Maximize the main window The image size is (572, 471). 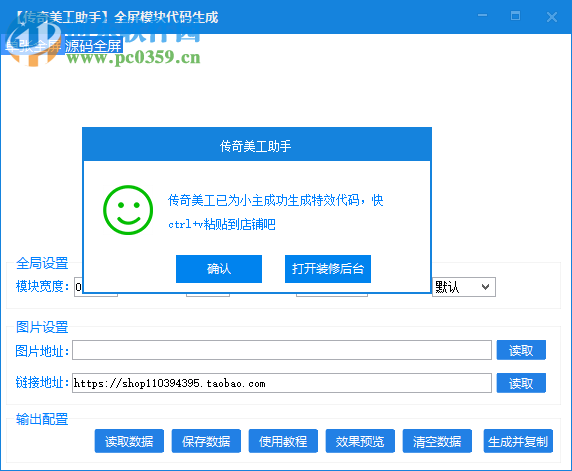(515, 16)
